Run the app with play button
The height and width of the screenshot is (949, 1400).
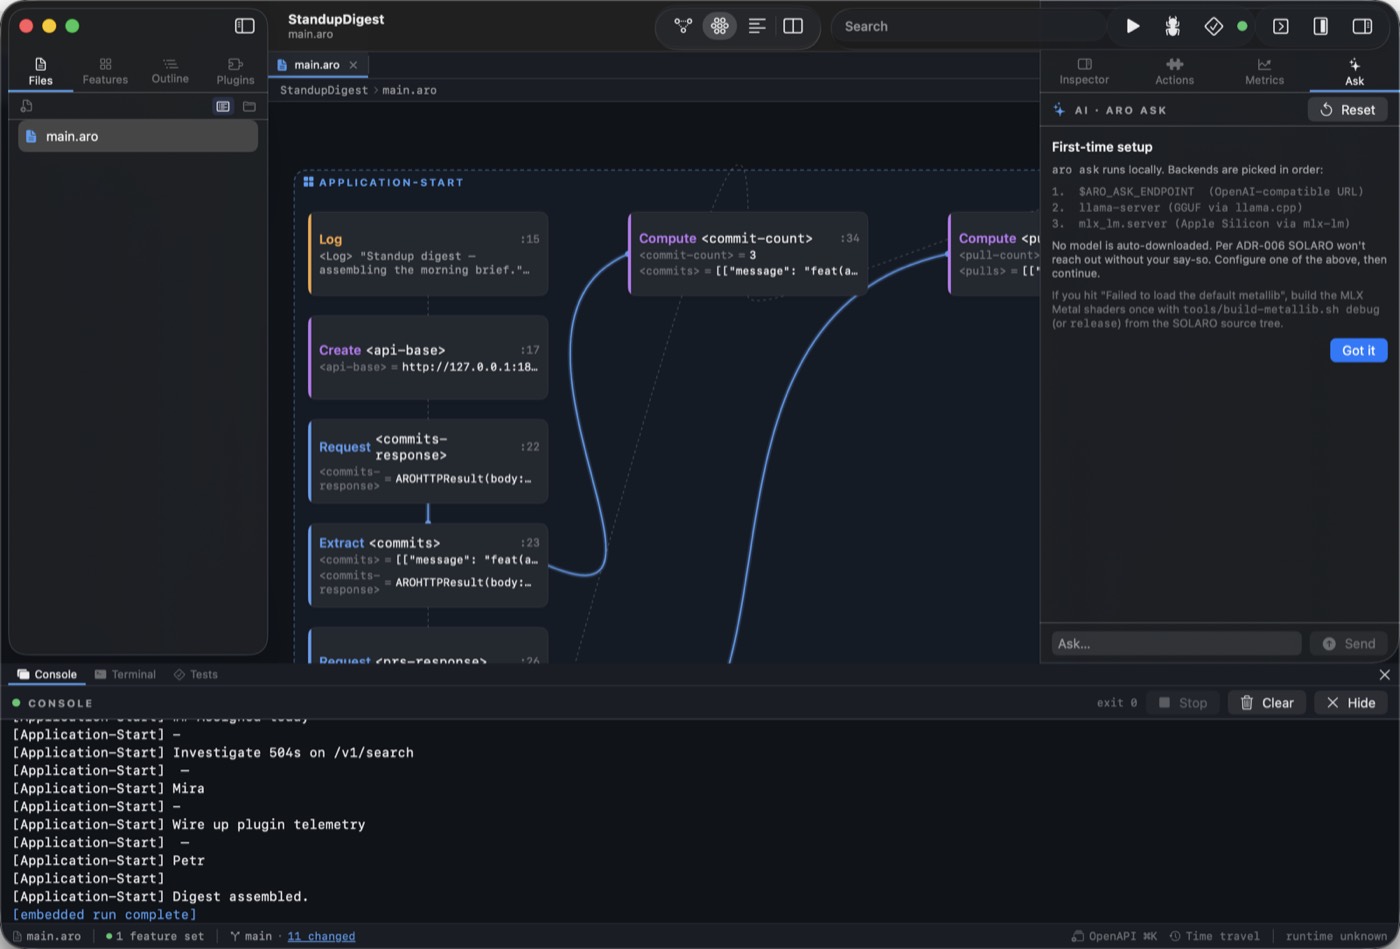pos(1132,26)
